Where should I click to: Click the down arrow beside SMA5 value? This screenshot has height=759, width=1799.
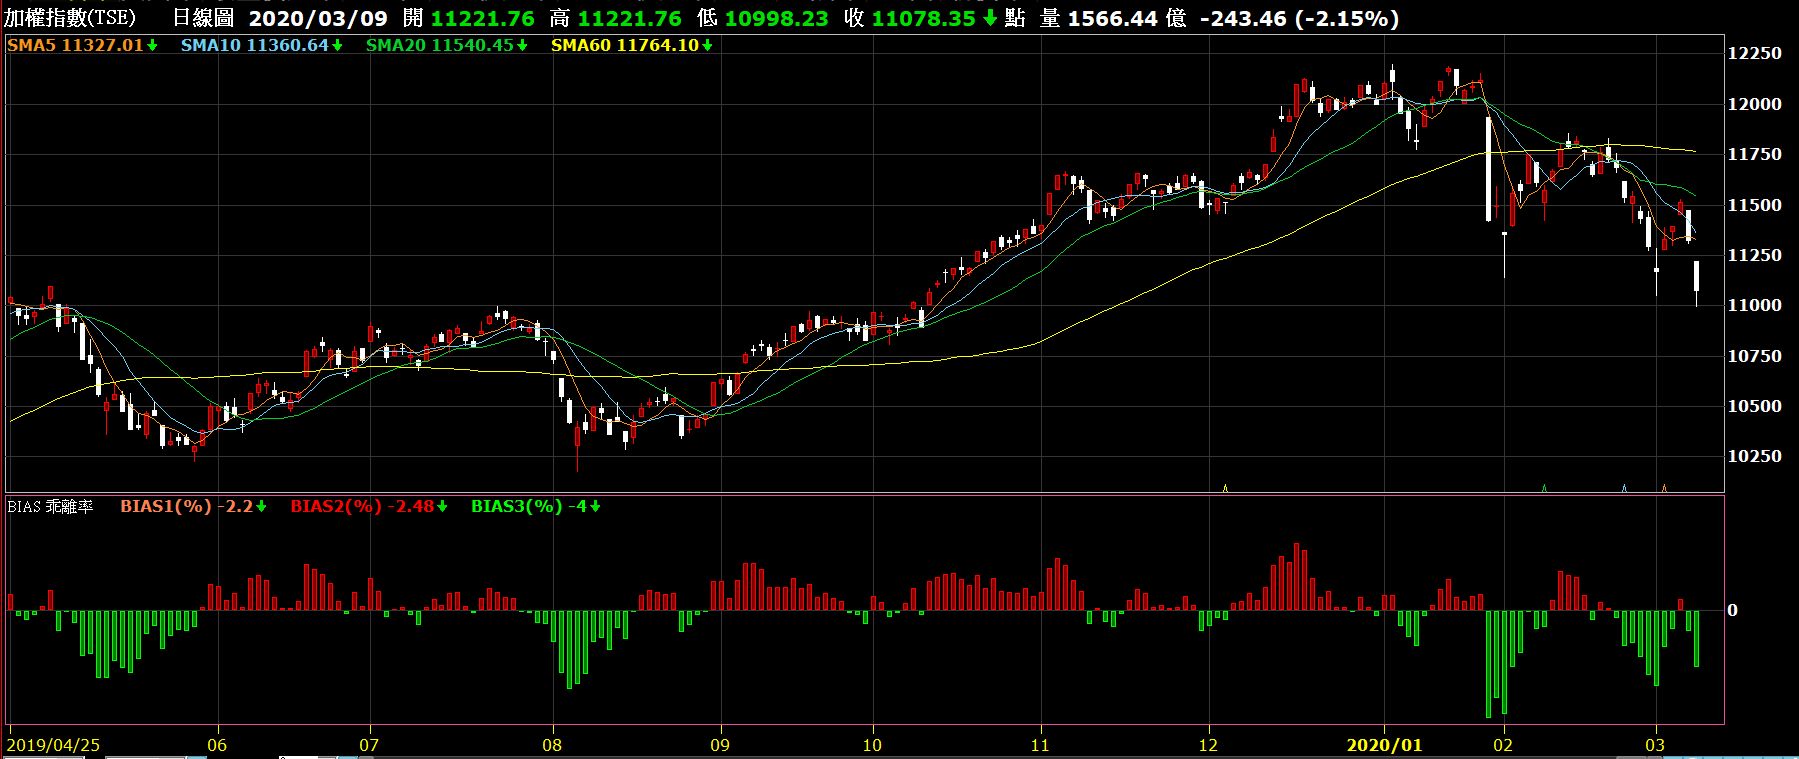pyautogui.click(x=152, y=46)
